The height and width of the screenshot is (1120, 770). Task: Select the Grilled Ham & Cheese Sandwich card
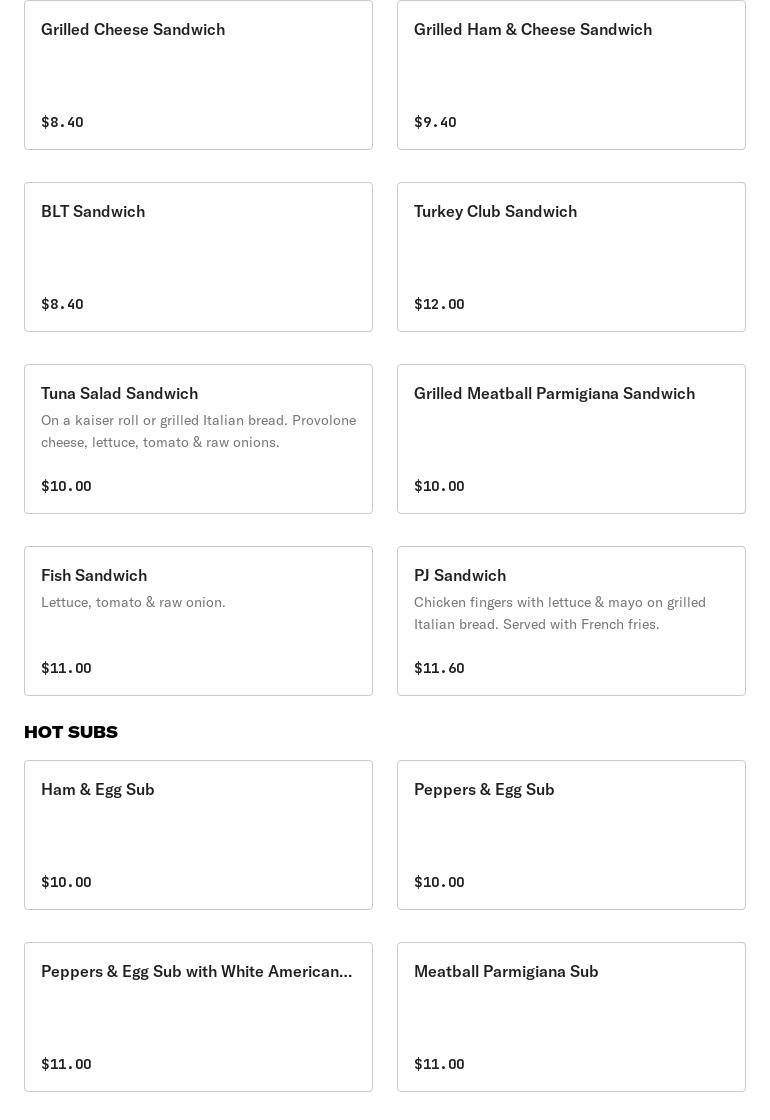571,75
